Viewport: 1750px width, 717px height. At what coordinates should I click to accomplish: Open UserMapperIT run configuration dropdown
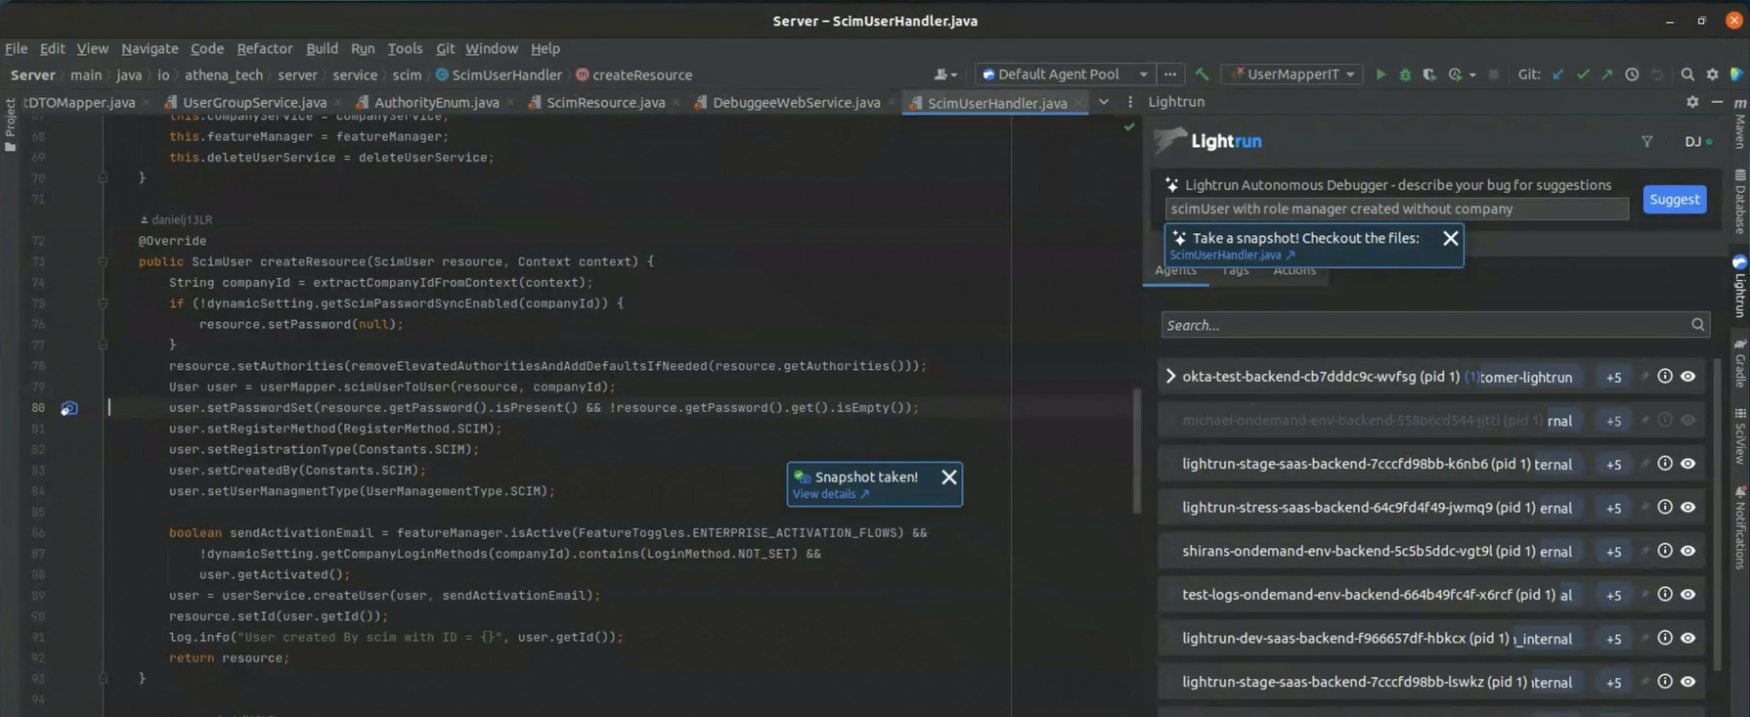click(x=1293, y=75)
